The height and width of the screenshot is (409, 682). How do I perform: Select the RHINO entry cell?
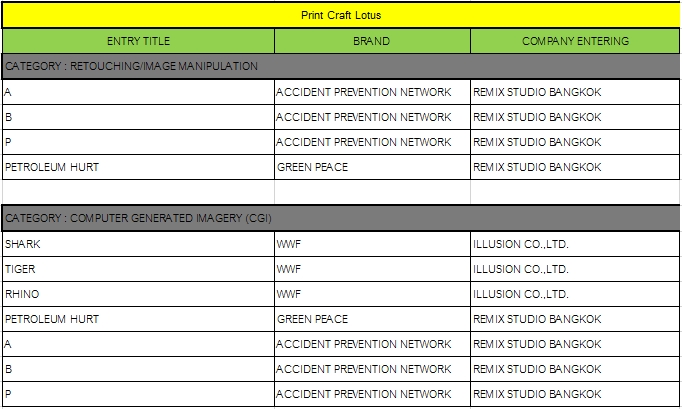(x=138, y=294)
